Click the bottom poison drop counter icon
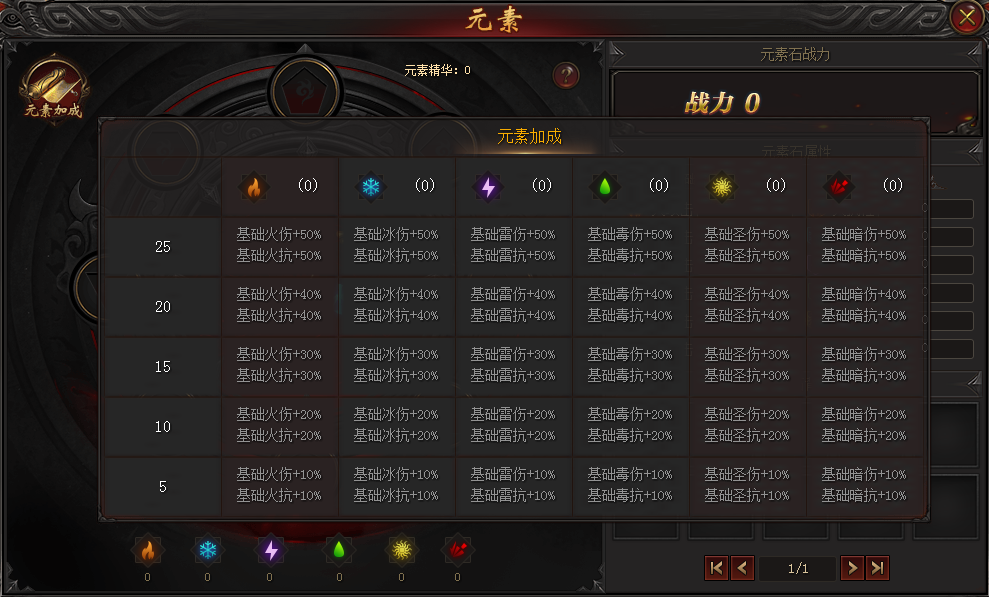This screenshot has height=597, width=989. [x=339, y=550]
